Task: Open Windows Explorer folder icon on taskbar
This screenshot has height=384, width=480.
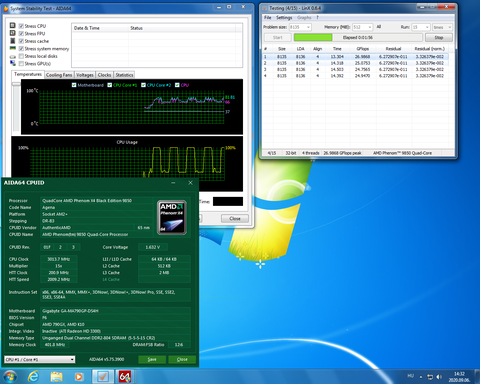Action: click(56, 377)
